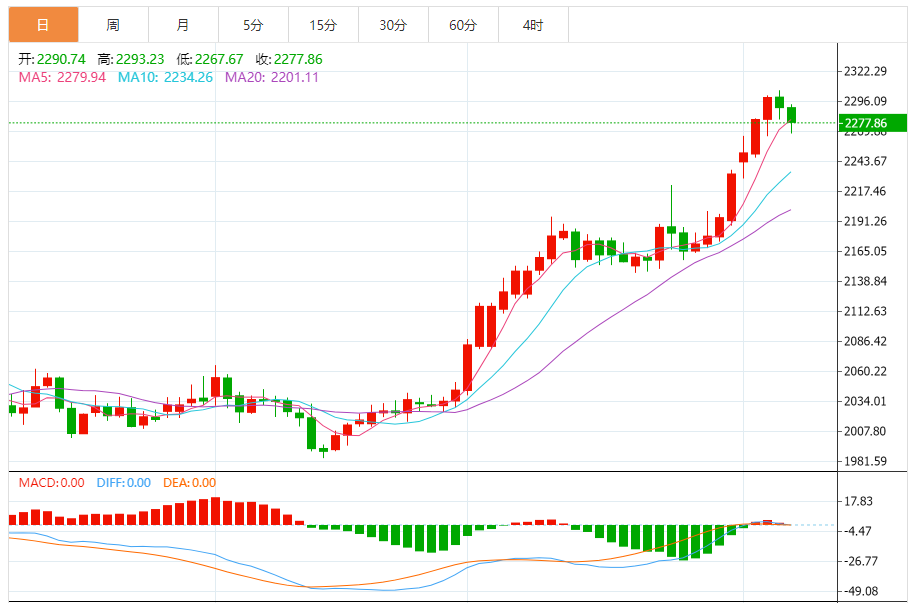Click the 2034.01 price axis label
Screen dimensions: 911x603
point(866,401)
